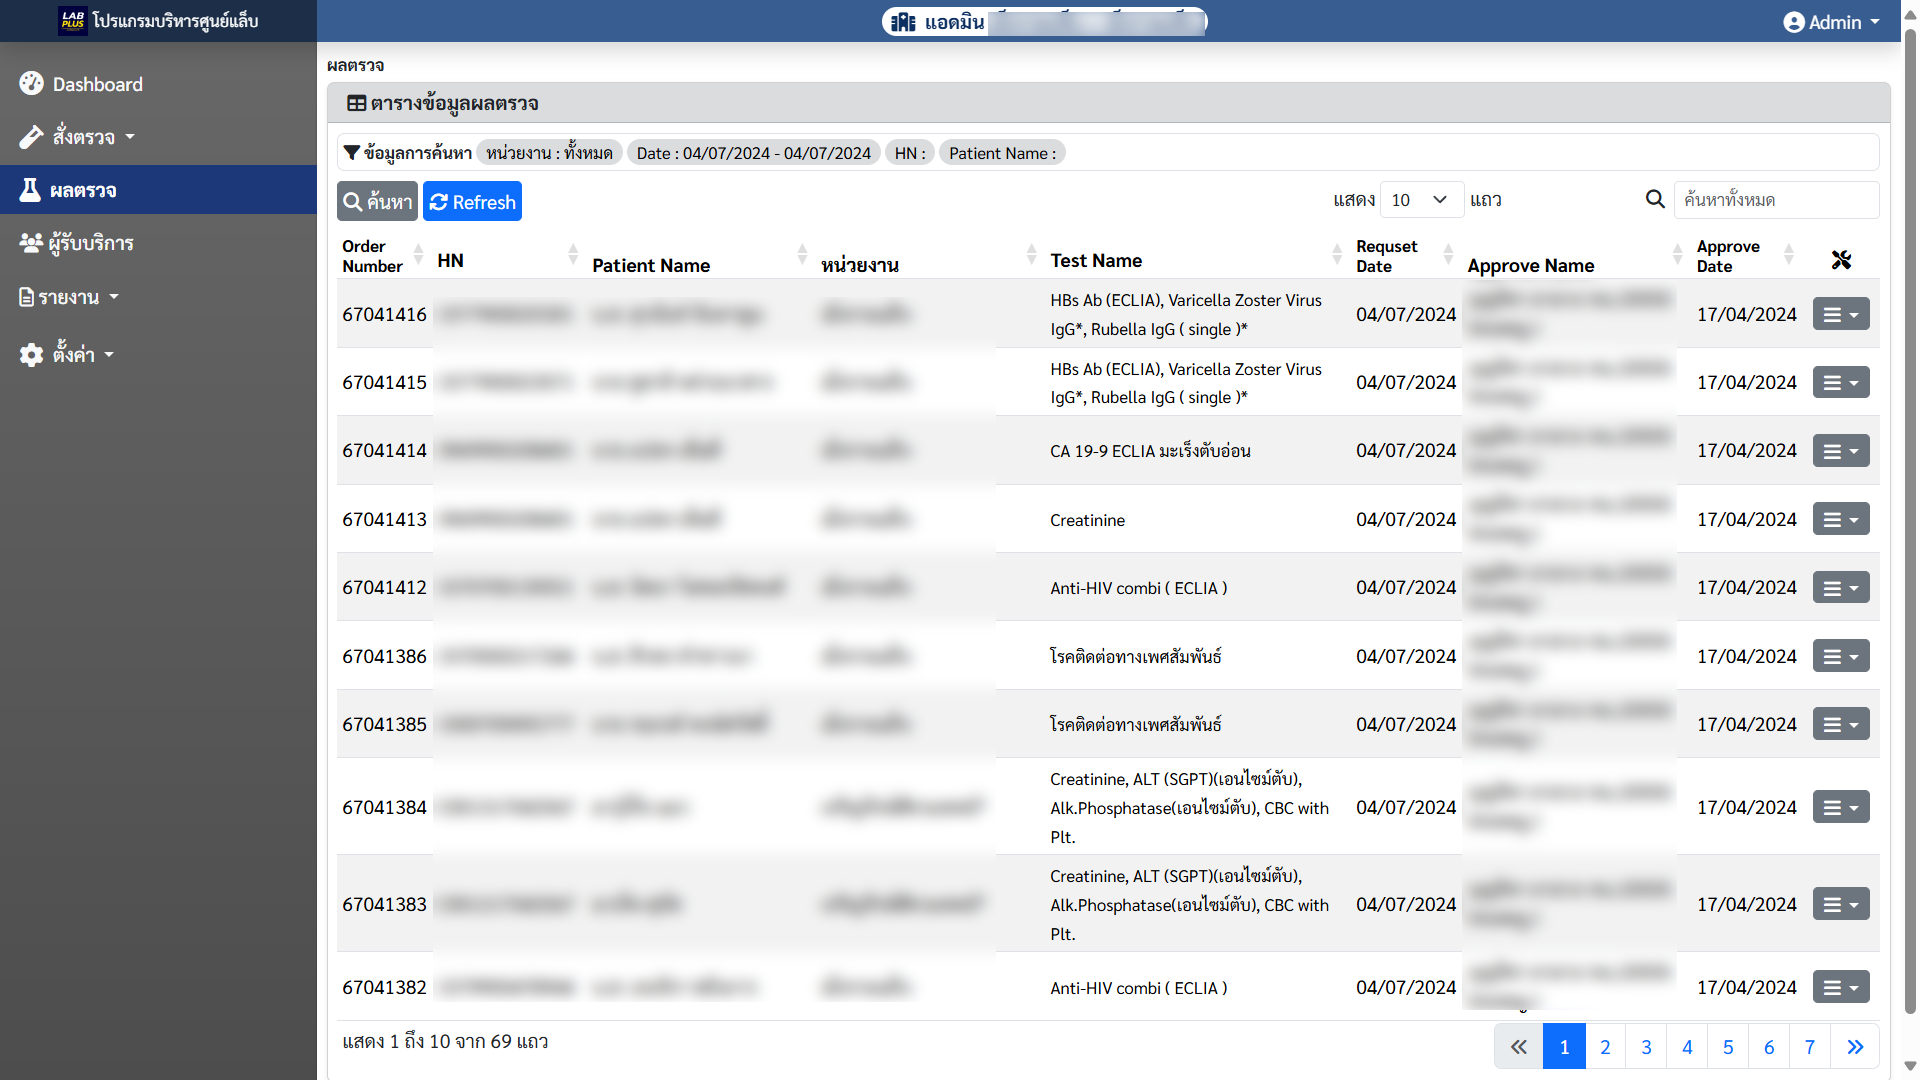Open action menu for order 67041416
The height and width of the screenshot is (1080, 1920).
point(1841,314)
